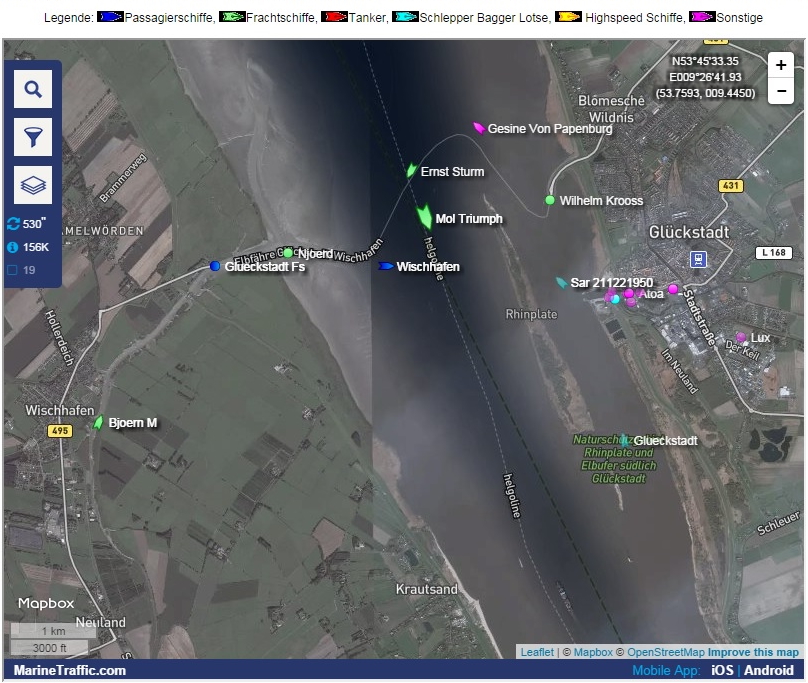Click the Gesine Von Papenburg vessel marker
This screenshot has width=808, height=683.
pos(479,128)
